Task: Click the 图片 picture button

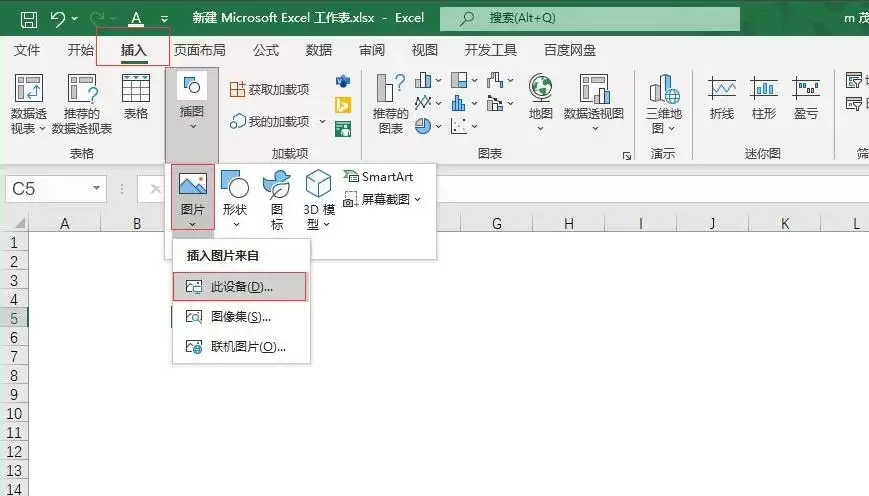Action: coord(193,197)
